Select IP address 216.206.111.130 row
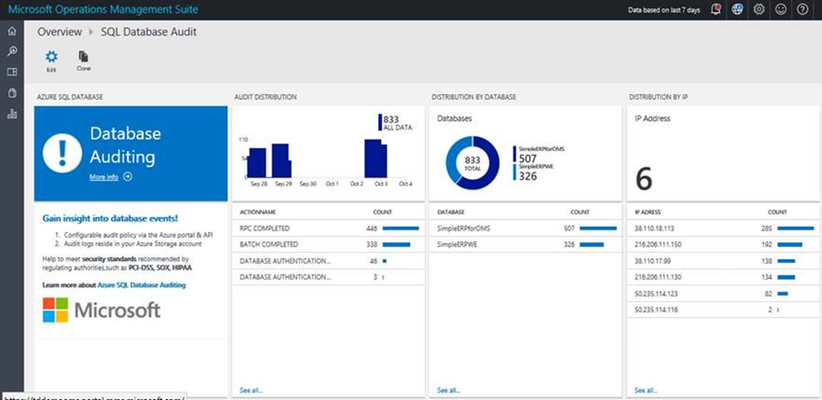Screen dimensions: 822x400 tap(723, 277)
